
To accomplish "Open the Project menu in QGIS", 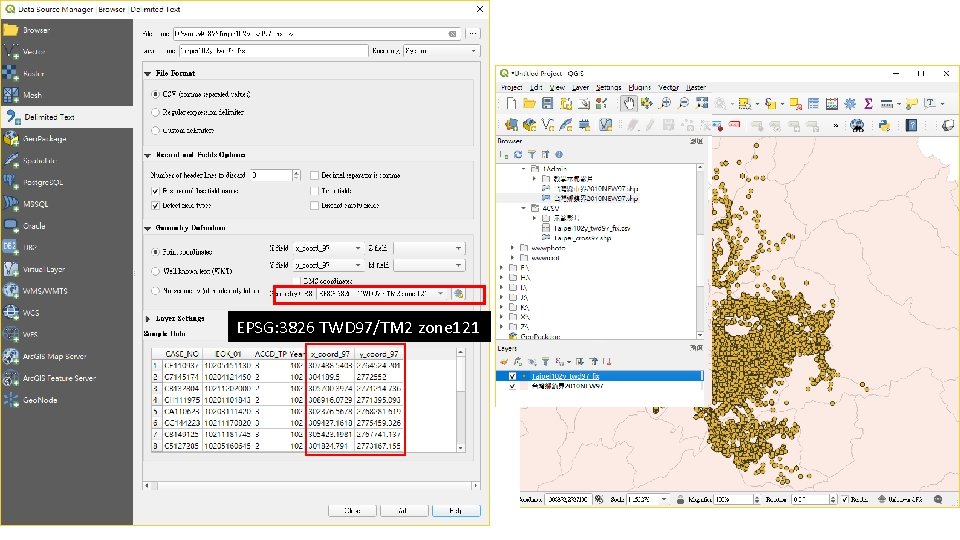I will pos(512,88).
